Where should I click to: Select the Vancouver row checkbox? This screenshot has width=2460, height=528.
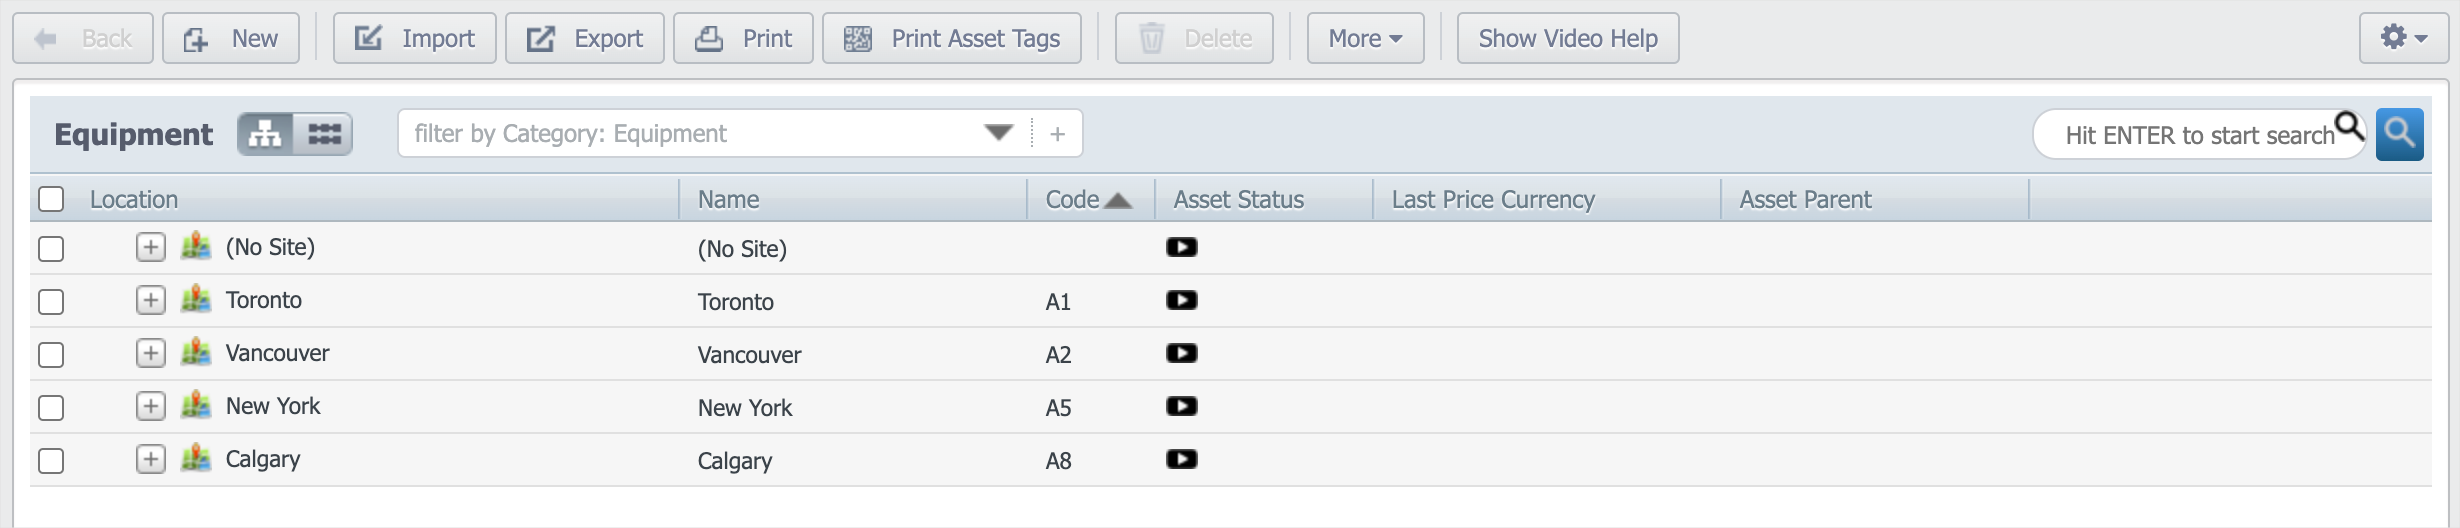click(51, 354)
